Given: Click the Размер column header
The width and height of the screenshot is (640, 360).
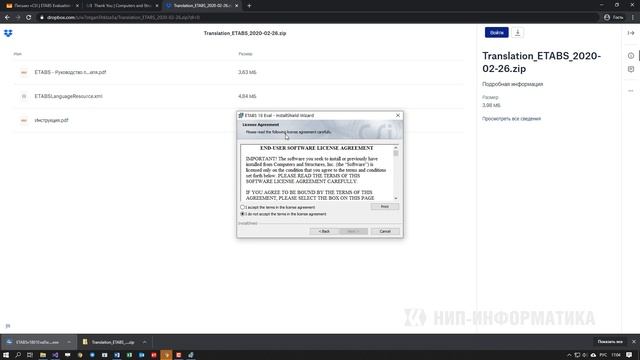Looking at the screenshot, I should [x=245, y=54].
